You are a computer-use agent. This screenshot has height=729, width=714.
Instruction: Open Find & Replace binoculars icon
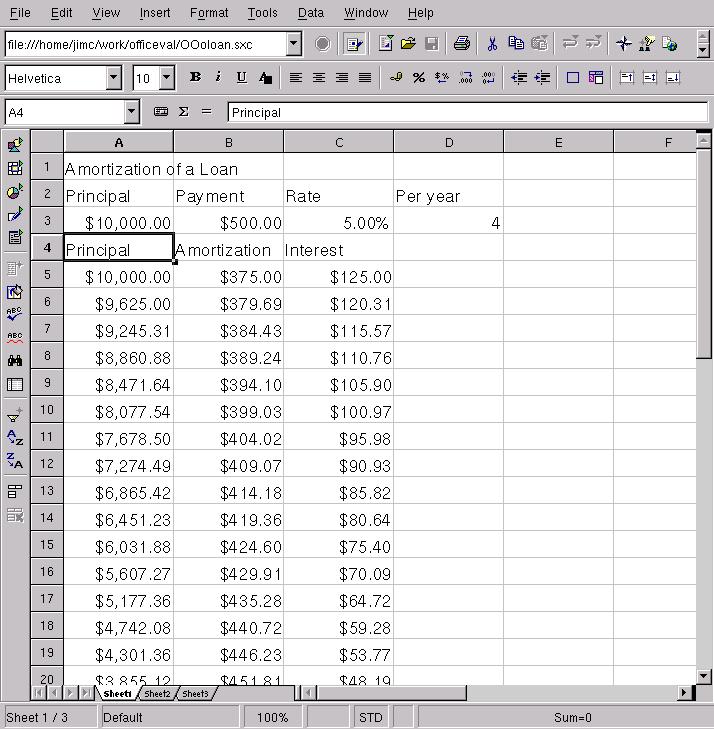[x=15, y=361]
